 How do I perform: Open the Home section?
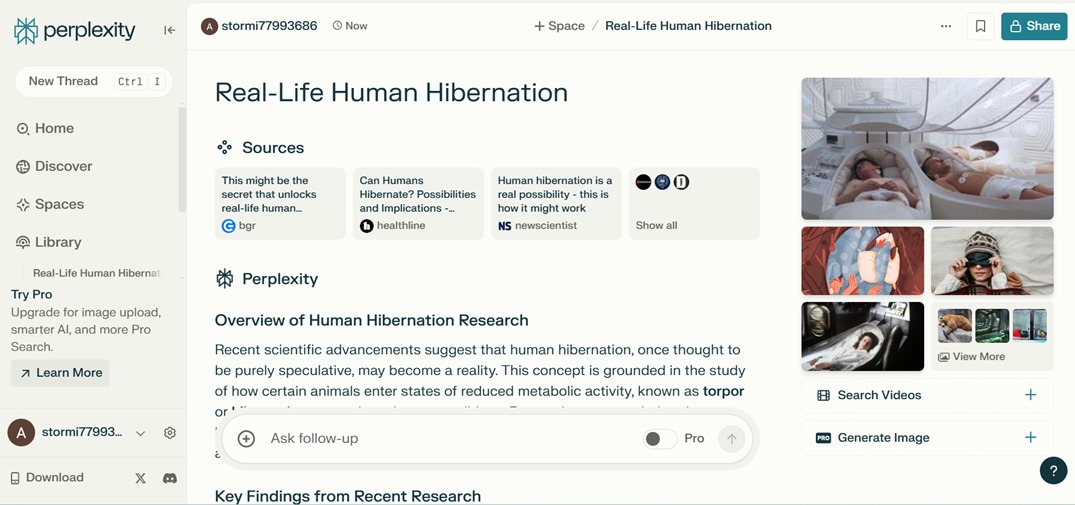coord(45,128)
